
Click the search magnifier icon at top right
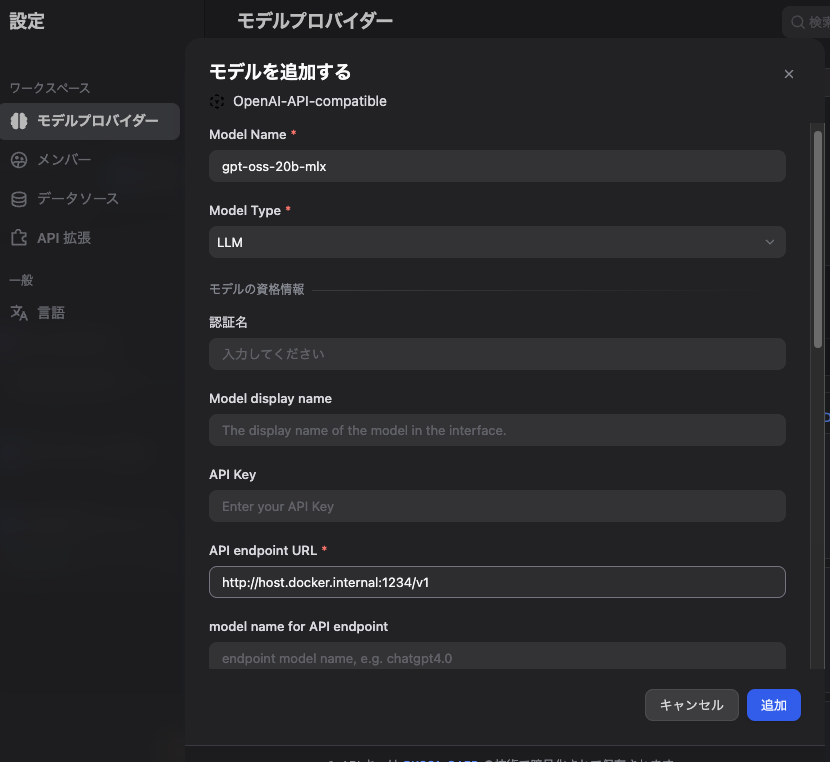tap(797, 22)
